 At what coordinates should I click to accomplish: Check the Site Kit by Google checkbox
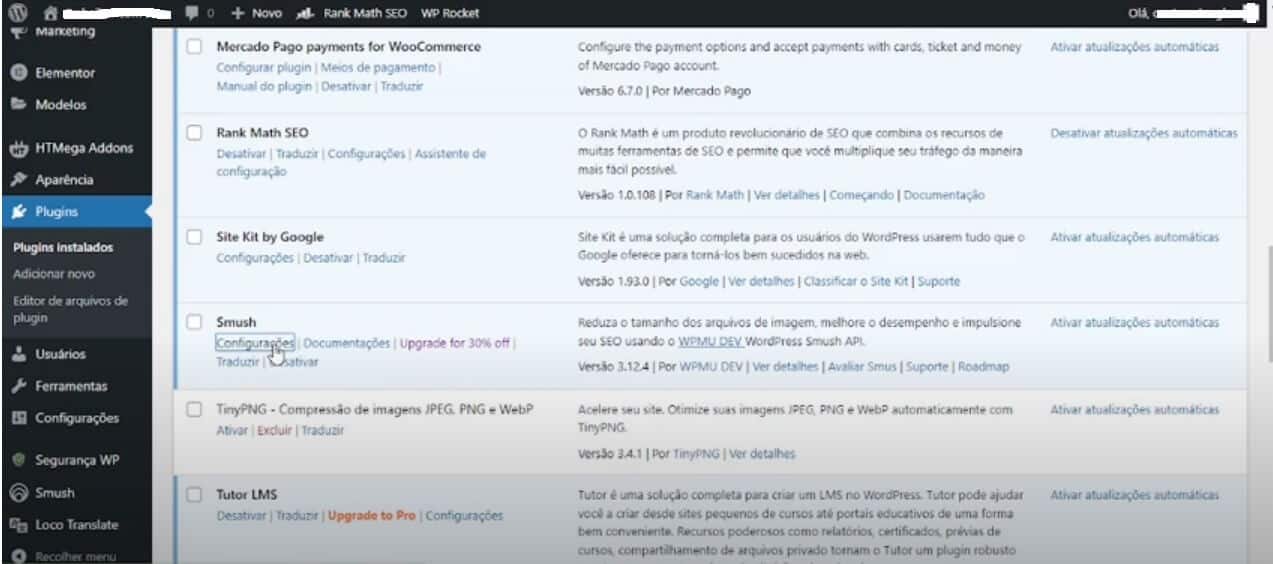click(195, 238)
